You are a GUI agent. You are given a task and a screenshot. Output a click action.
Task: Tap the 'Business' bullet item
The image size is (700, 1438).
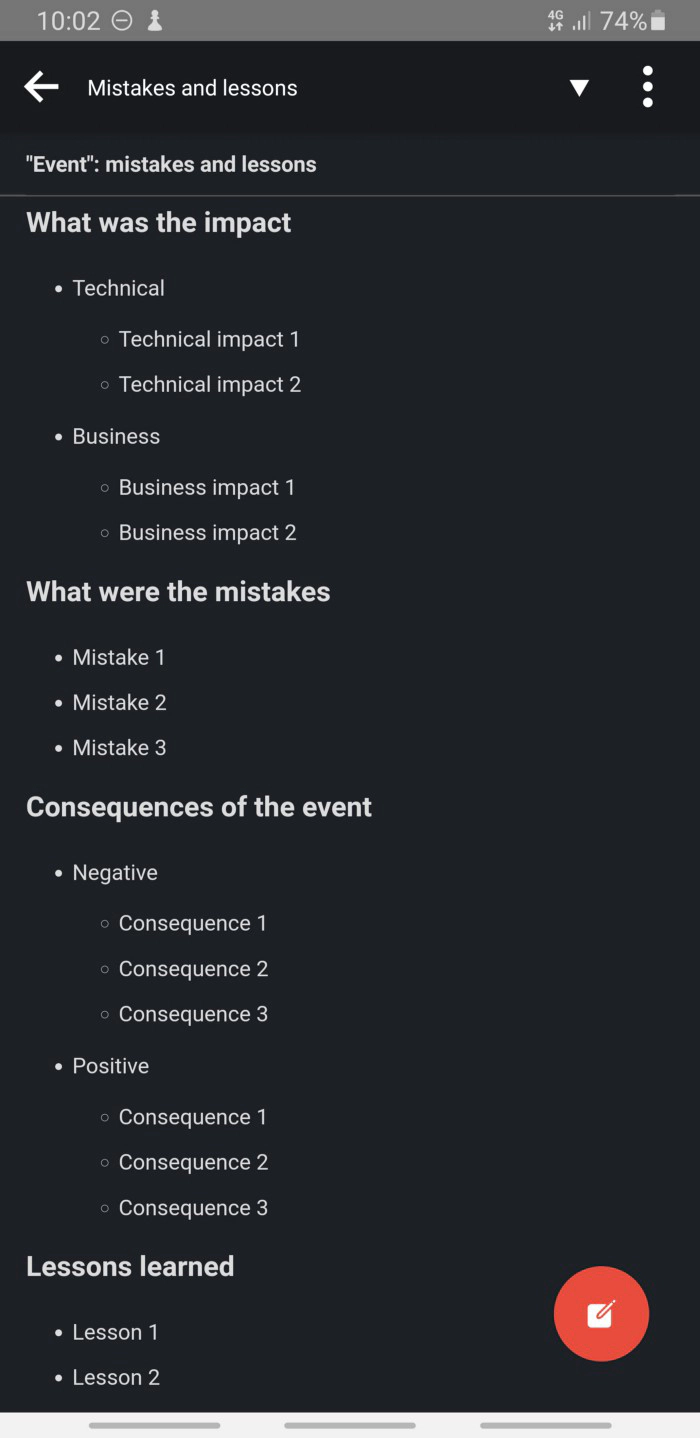[x=116, y=436]
